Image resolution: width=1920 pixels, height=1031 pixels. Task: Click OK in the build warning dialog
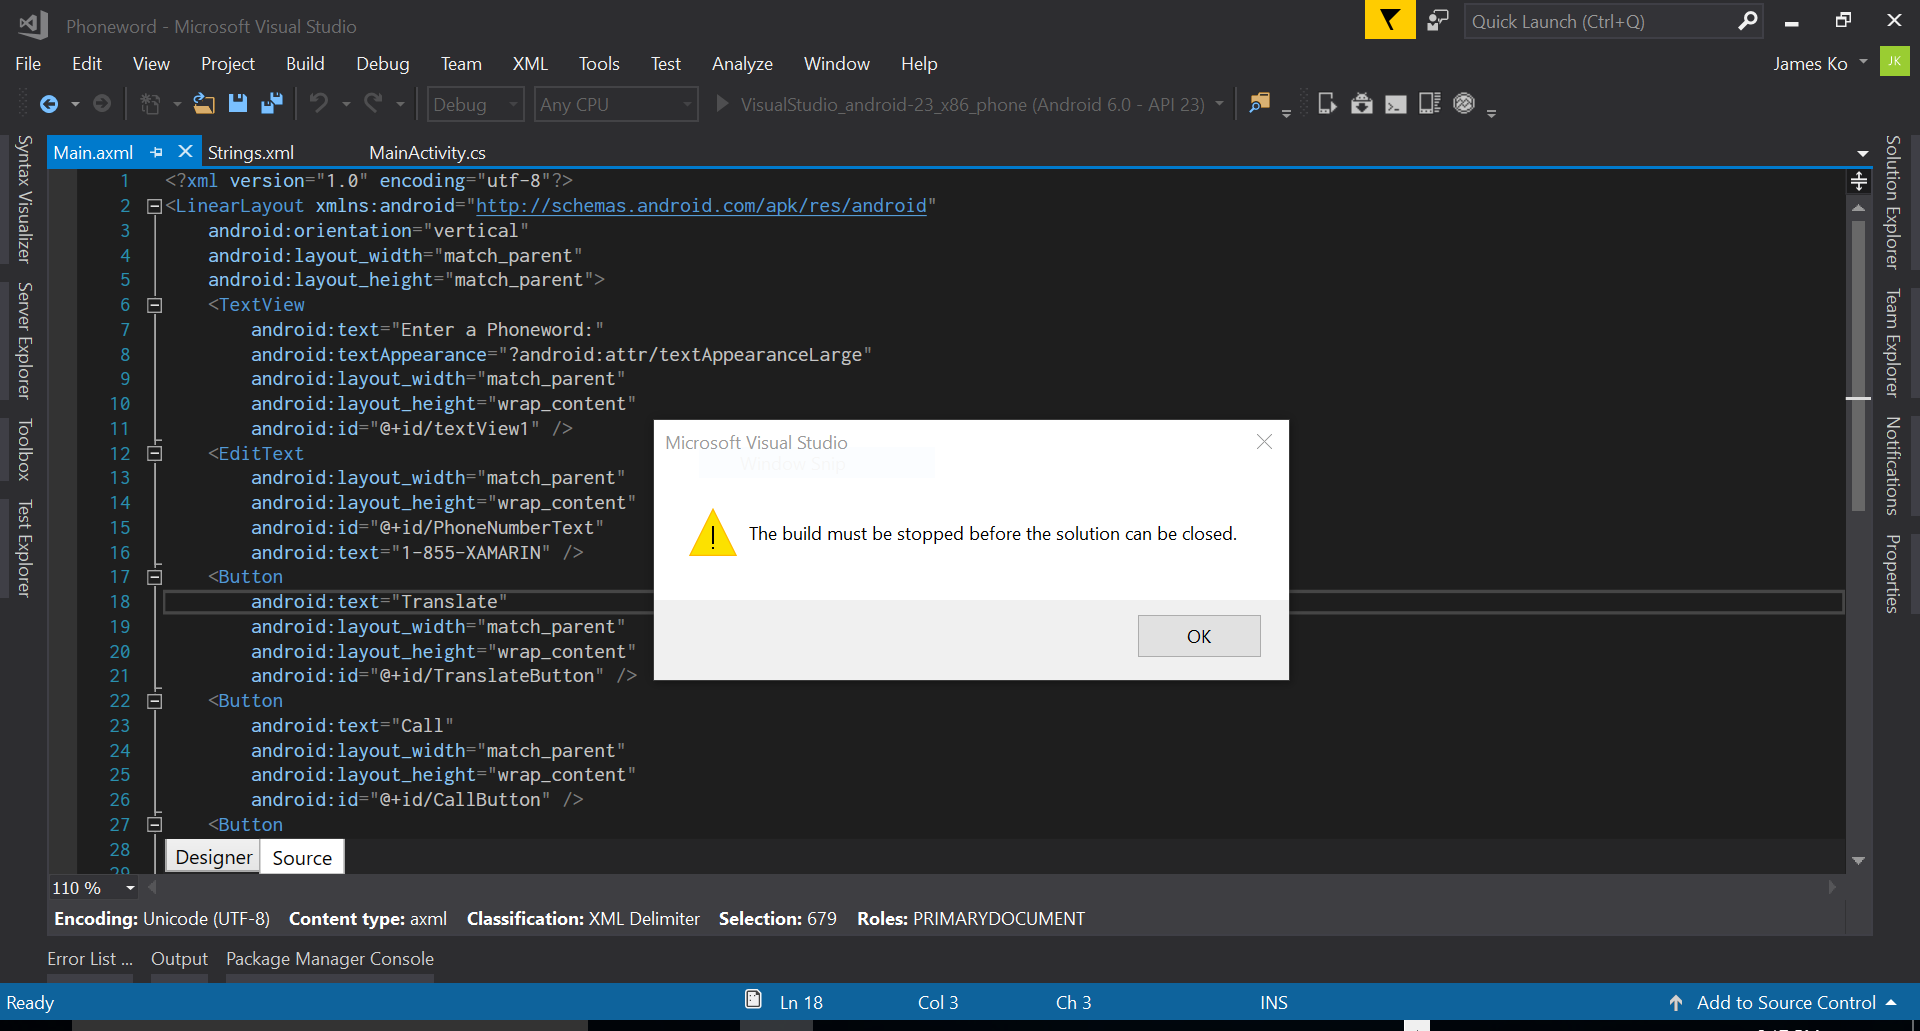click(x=1199, y=636)
